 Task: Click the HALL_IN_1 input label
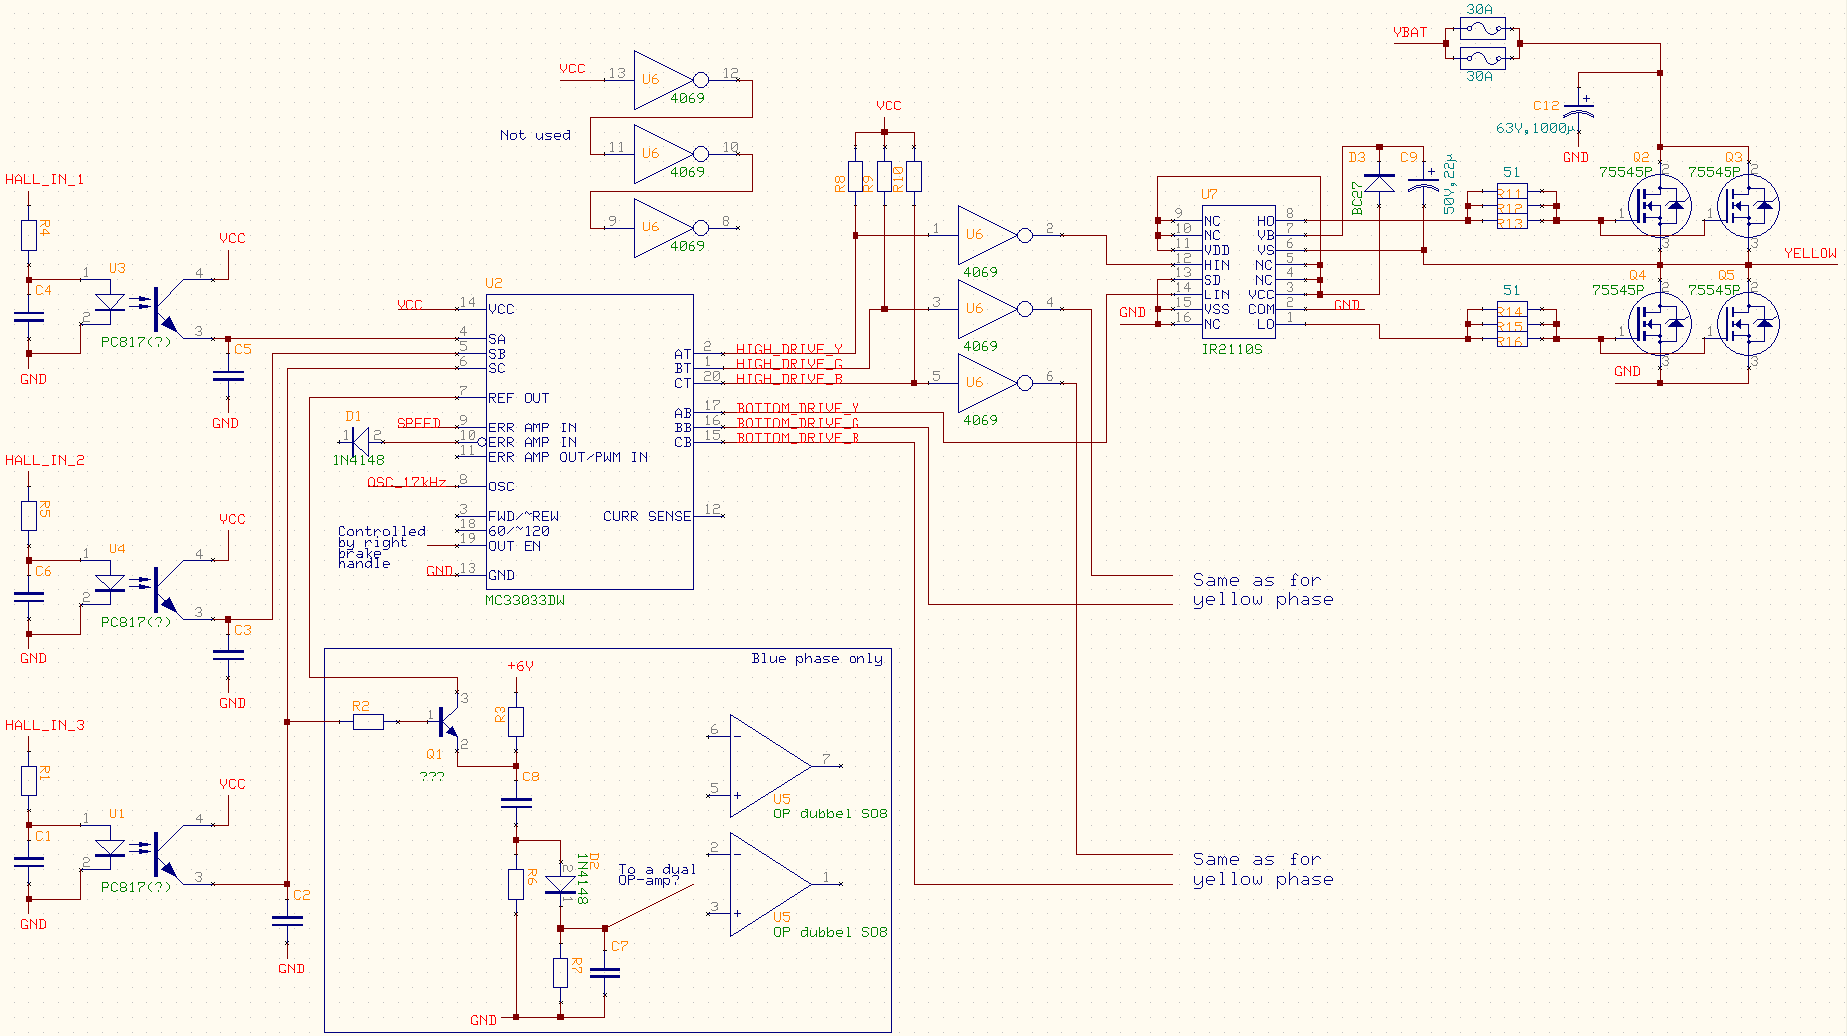[x=44, y=180]
